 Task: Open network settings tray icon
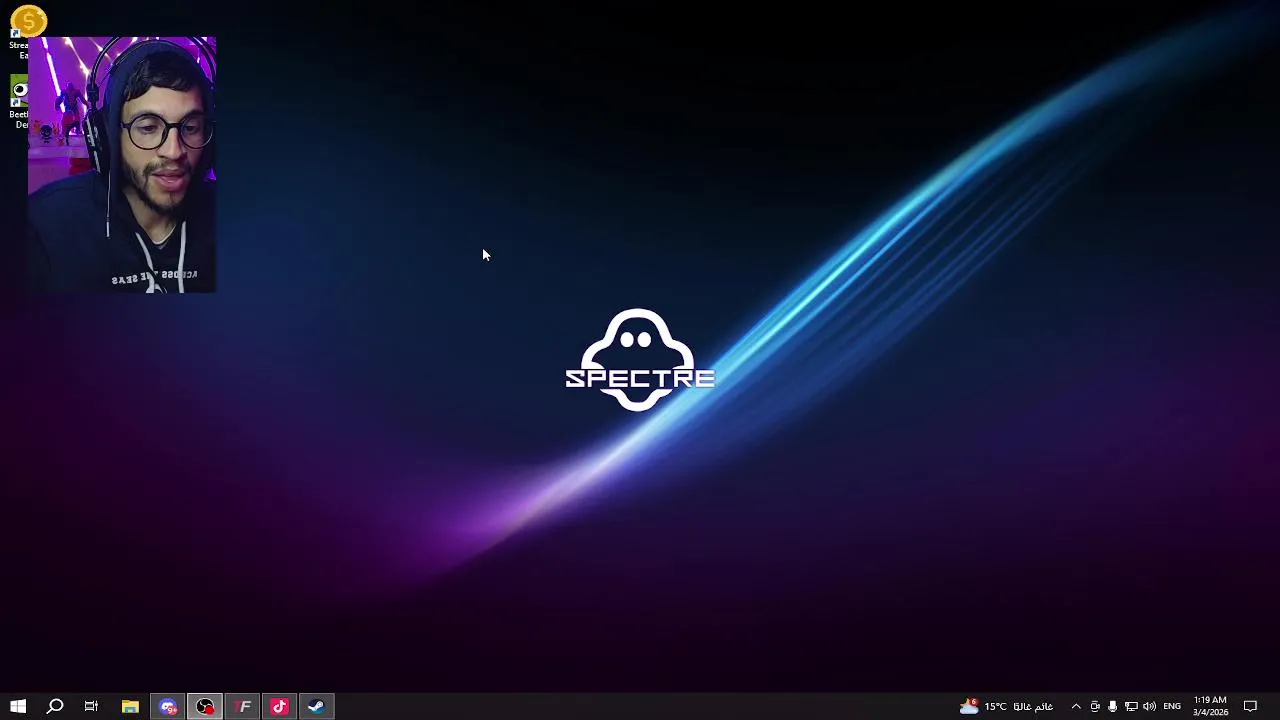click(1131, 707)
